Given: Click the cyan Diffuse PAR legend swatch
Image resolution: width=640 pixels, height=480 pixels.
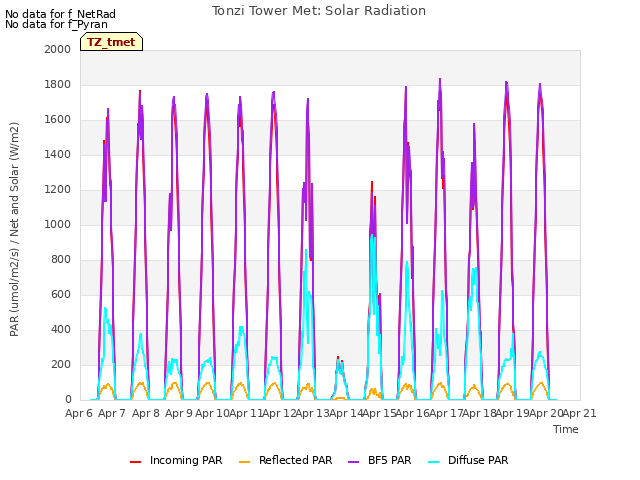Looking at the screenshot, I should [x=434, y=462].
